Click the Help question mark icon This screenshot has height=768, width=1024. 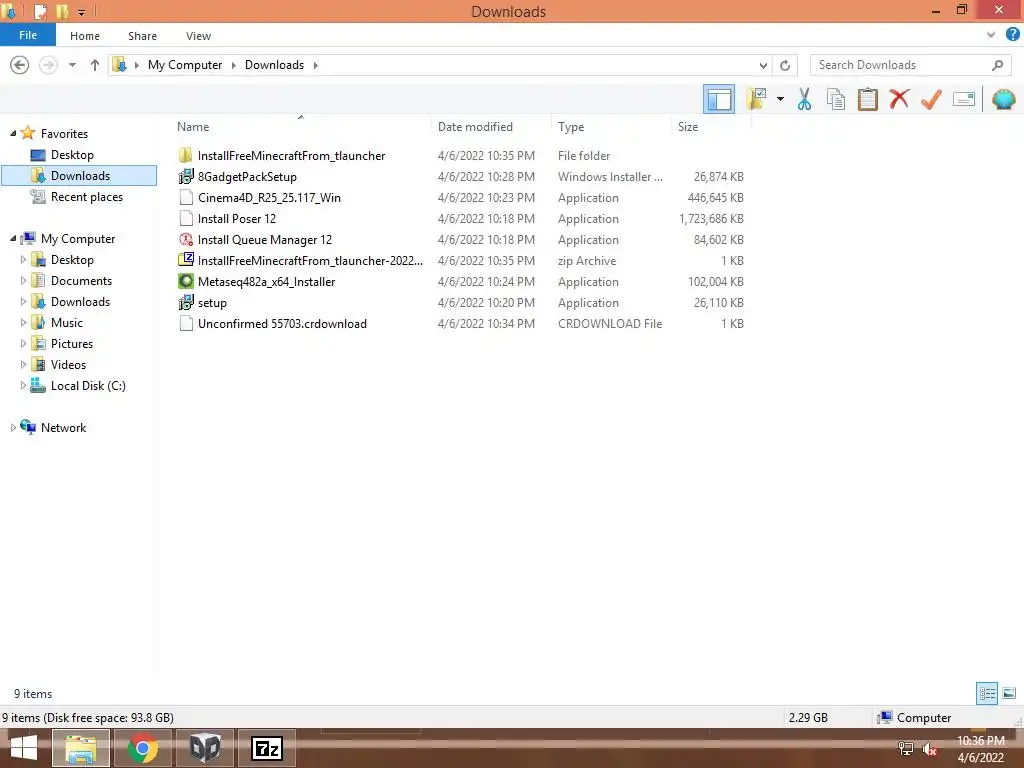(1012, 35)
